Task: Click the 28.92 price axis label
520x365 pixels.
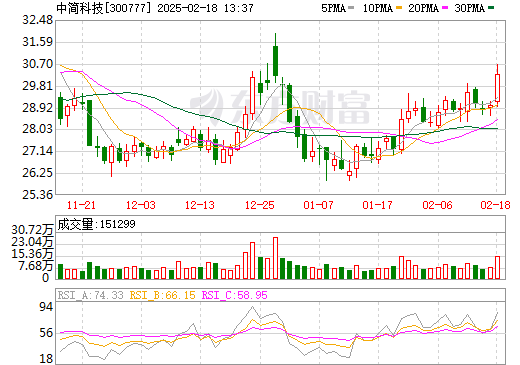Action: click(38, 108)
